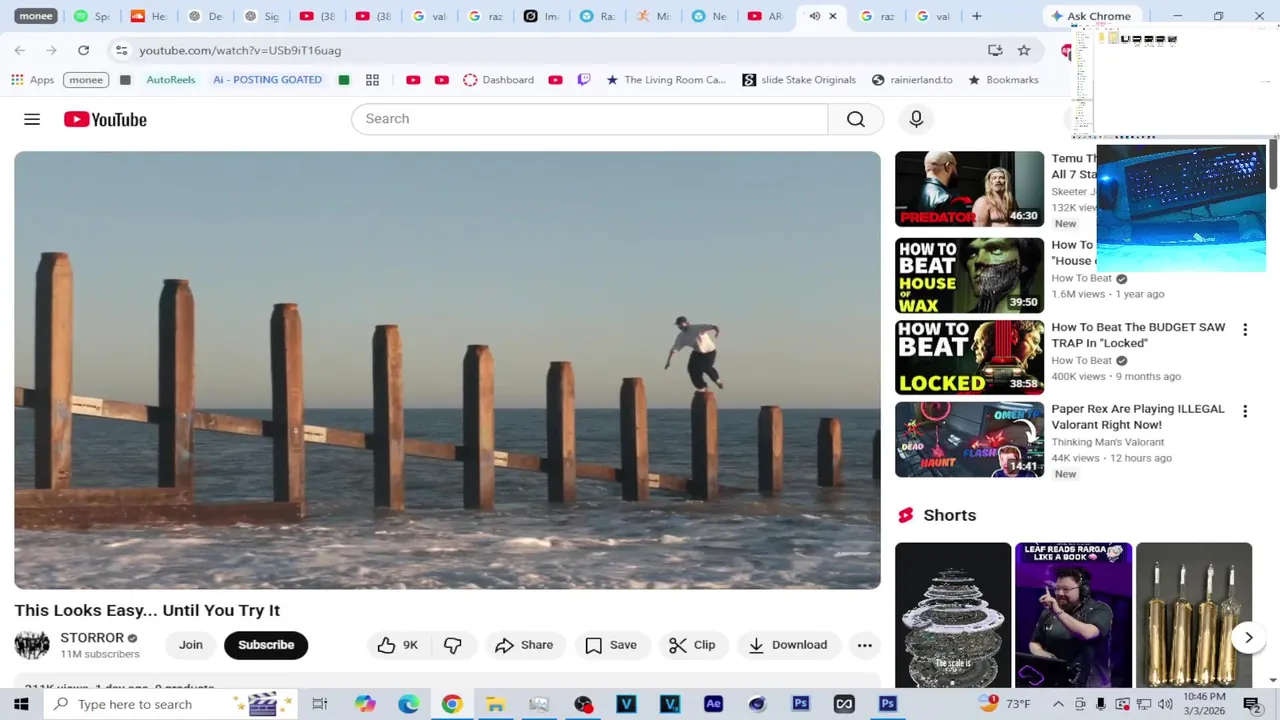Open the more actions ellipsis under video

tap(865, 645)
